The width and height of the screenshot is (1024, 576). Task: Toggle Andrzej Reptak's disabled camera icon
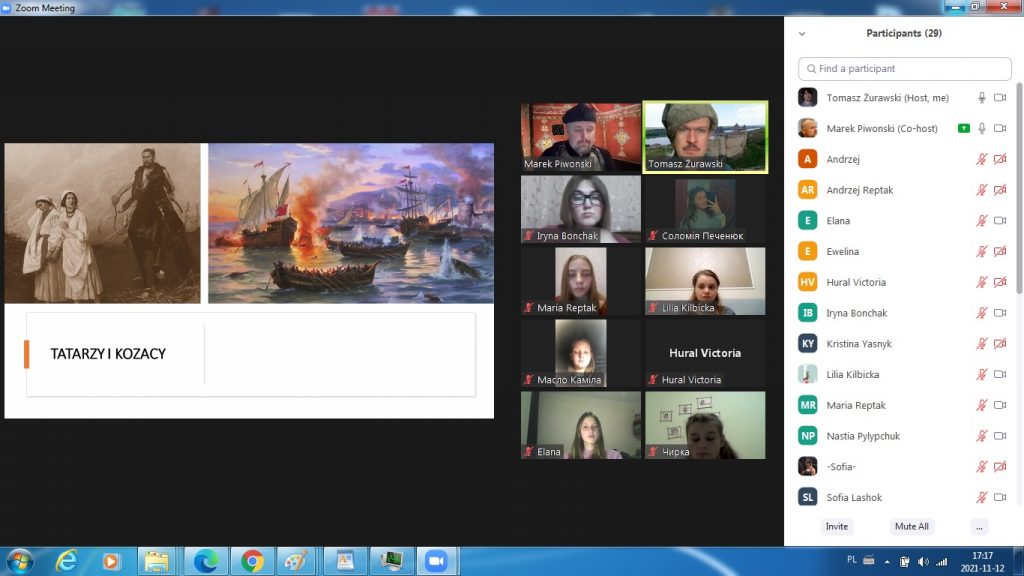[x=999, y=190]
